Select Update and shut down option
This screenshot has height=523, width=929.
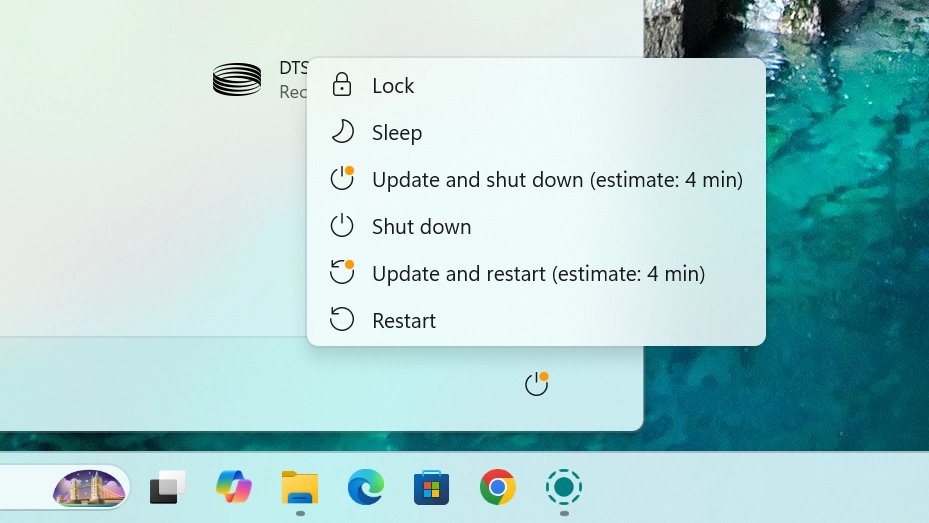pyautogui.click(x=556, y=180)
